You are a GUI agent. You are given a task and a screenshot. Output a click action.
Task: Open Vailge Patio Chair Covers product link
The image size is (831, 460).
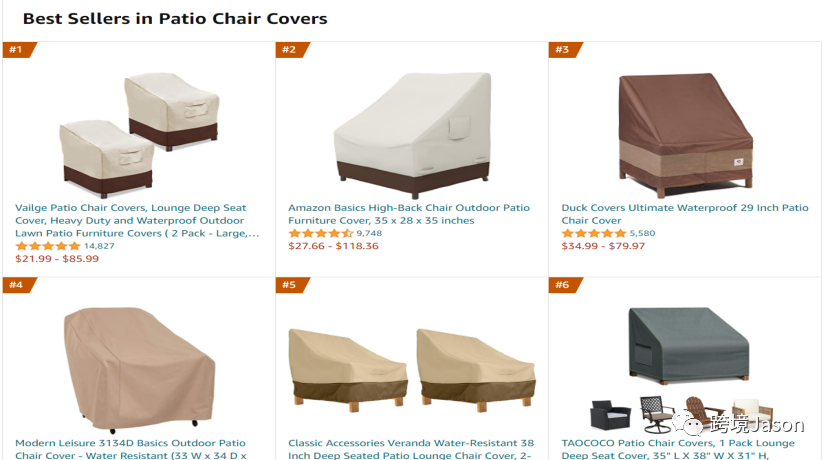pyautogui.click(x=137, y=220)
